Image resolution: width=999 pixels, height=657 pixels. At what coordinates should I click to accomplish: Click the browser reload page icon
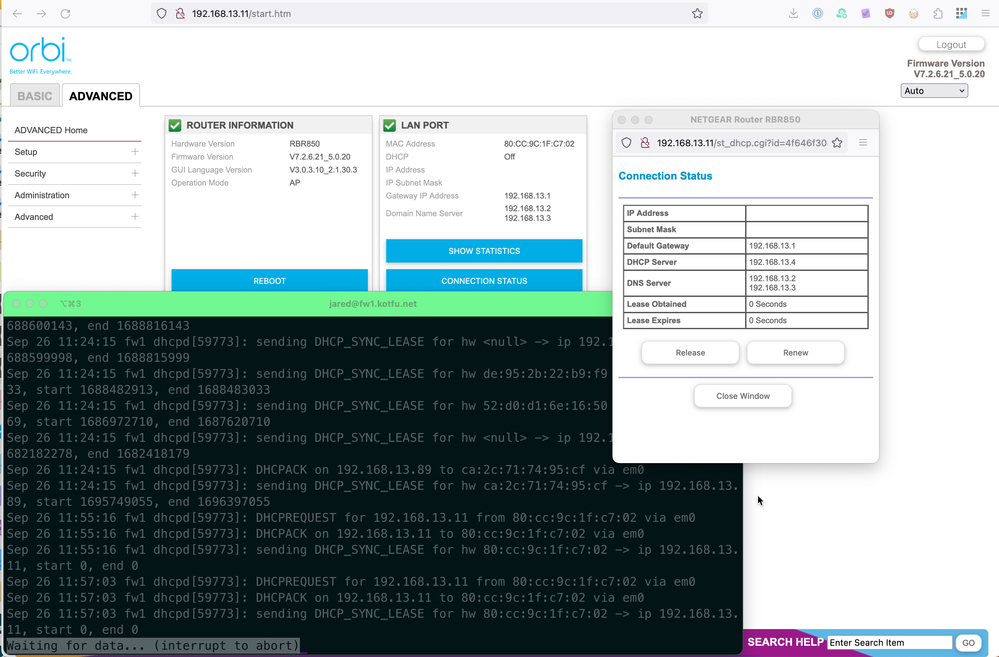click(x=66, y=14)
